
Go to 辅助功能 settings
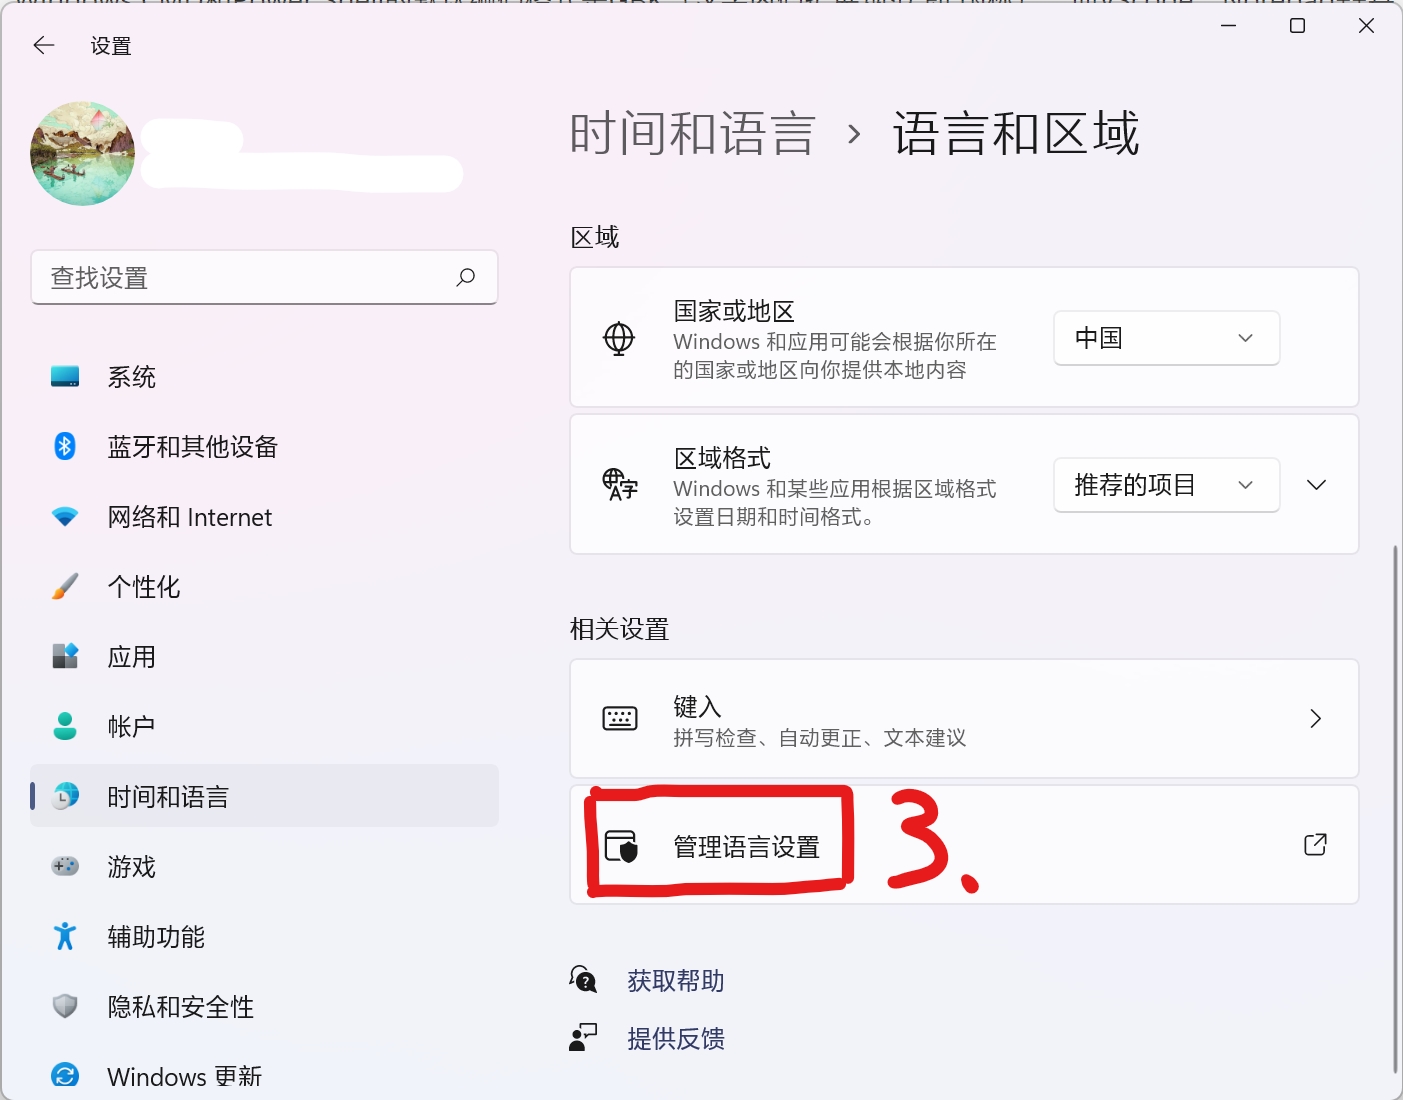(265, 936)
